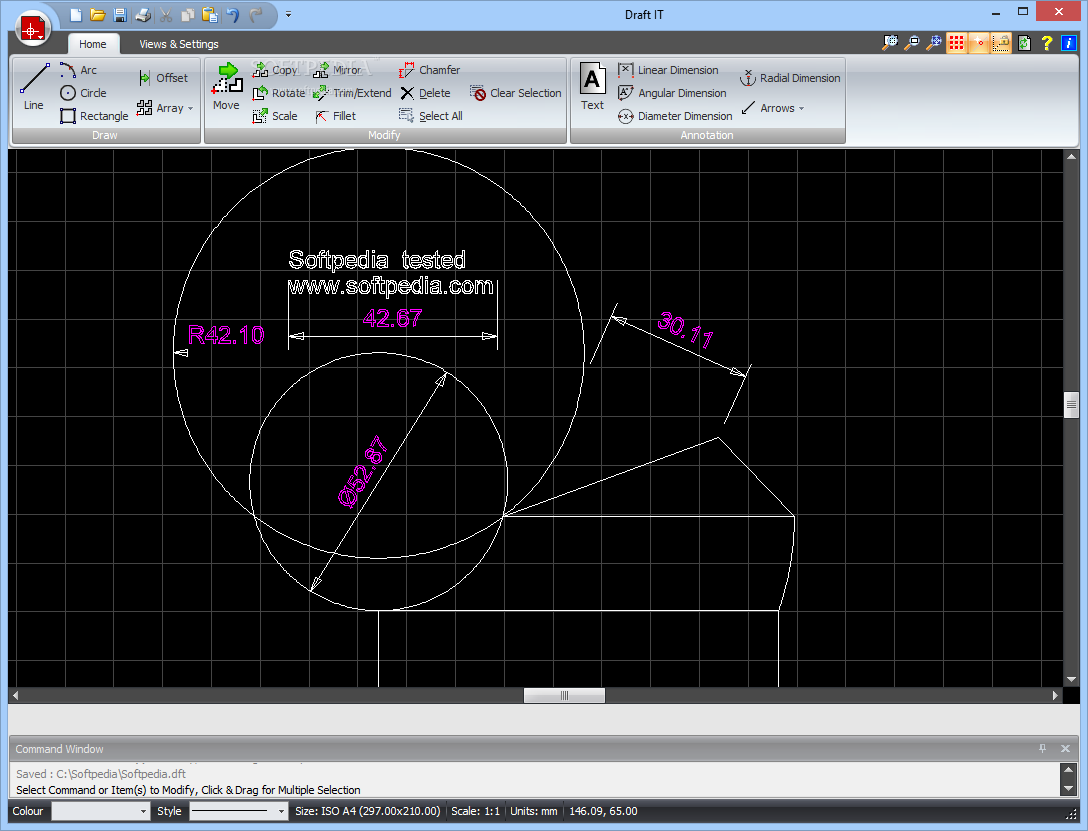Toggle the object snap button
1088x831 pixels.
(979, 43)
